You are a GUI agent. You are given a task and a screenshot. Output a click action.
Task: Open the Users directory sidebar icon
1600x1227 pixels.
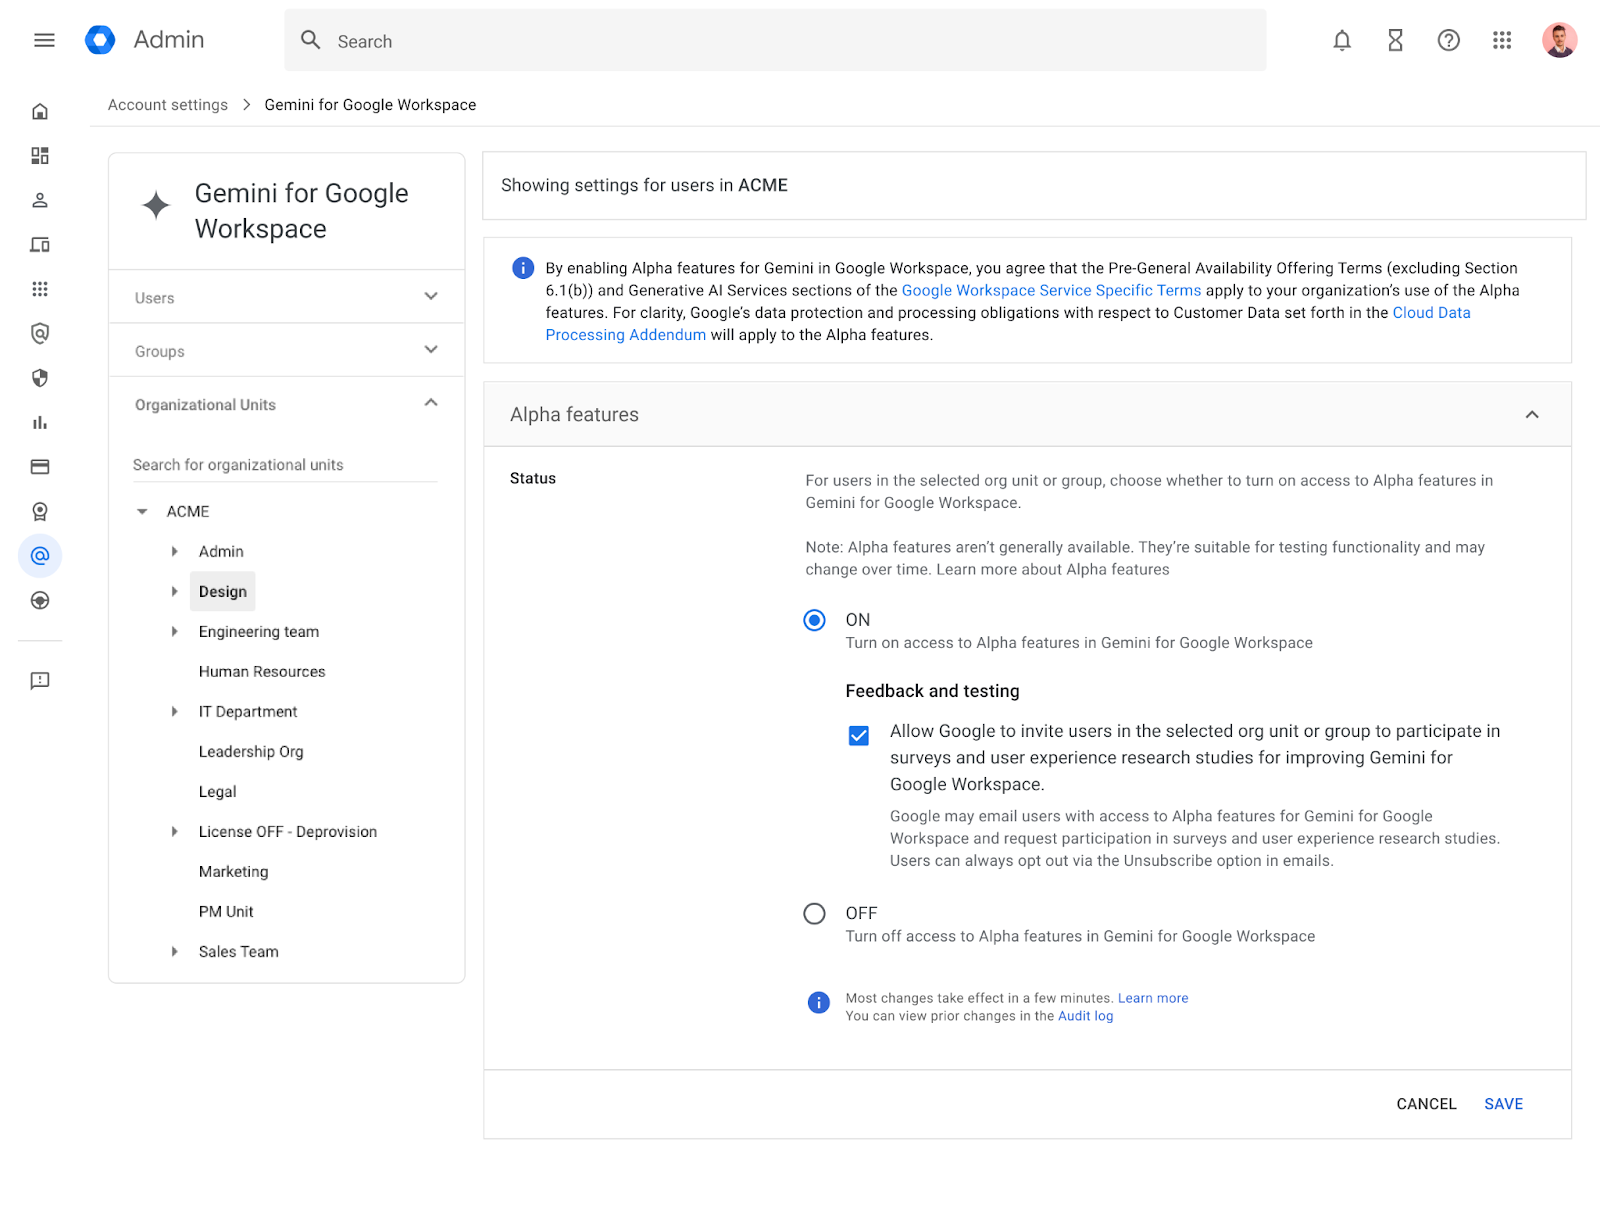pyautogui.click(x=40, y=200)
